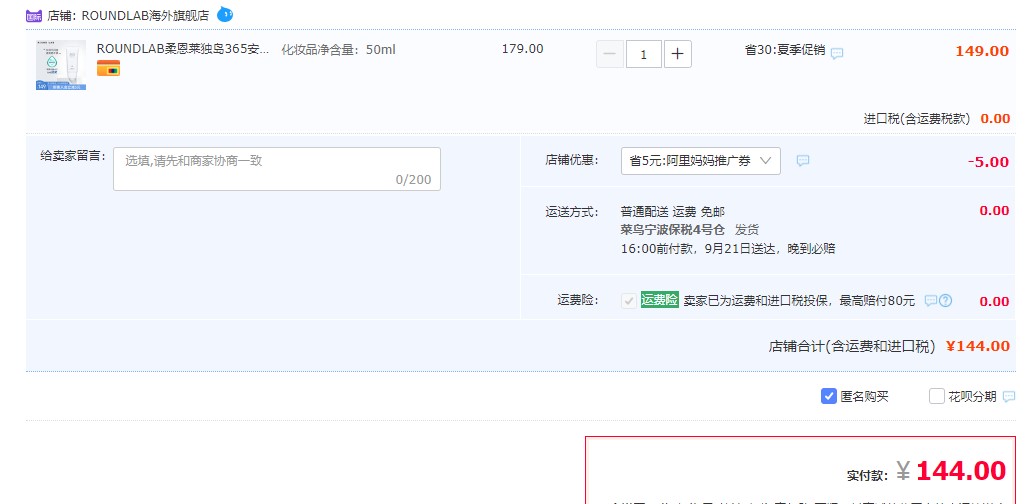Viewport: 1032px width, 504px height.
Task: Click the store name ROUNDLAB海外旗舰店
Action: 145,16
